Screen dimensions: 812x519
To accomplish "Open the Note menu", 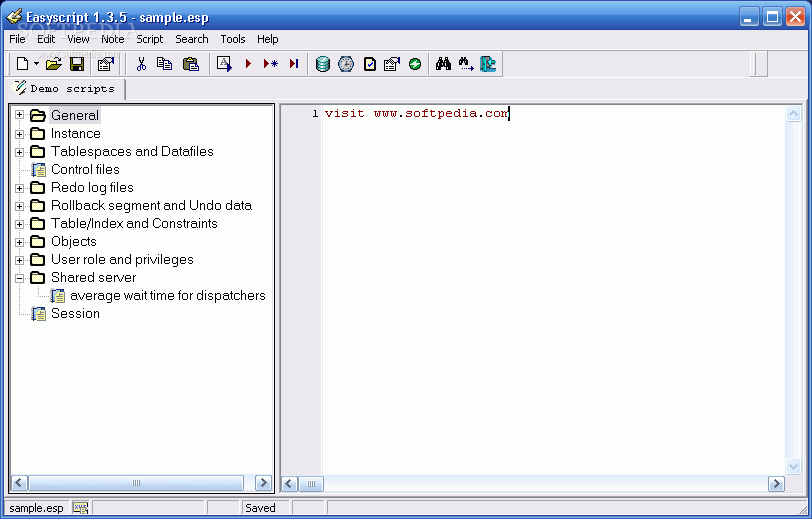I will 112,39.
